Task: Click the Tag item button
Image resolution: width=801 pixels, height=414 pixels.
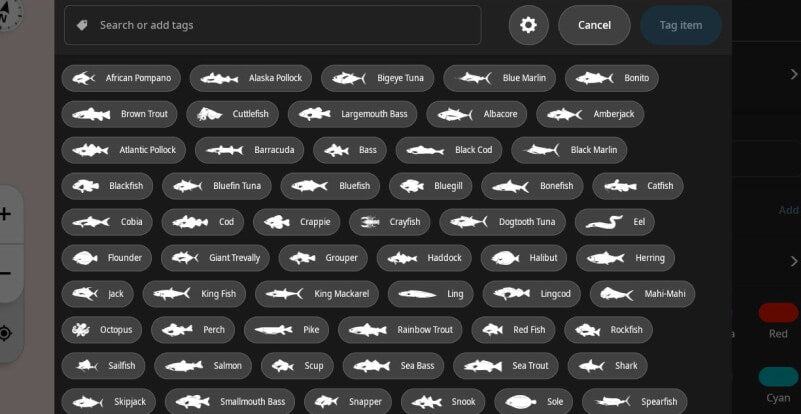Action: (680, 25)
